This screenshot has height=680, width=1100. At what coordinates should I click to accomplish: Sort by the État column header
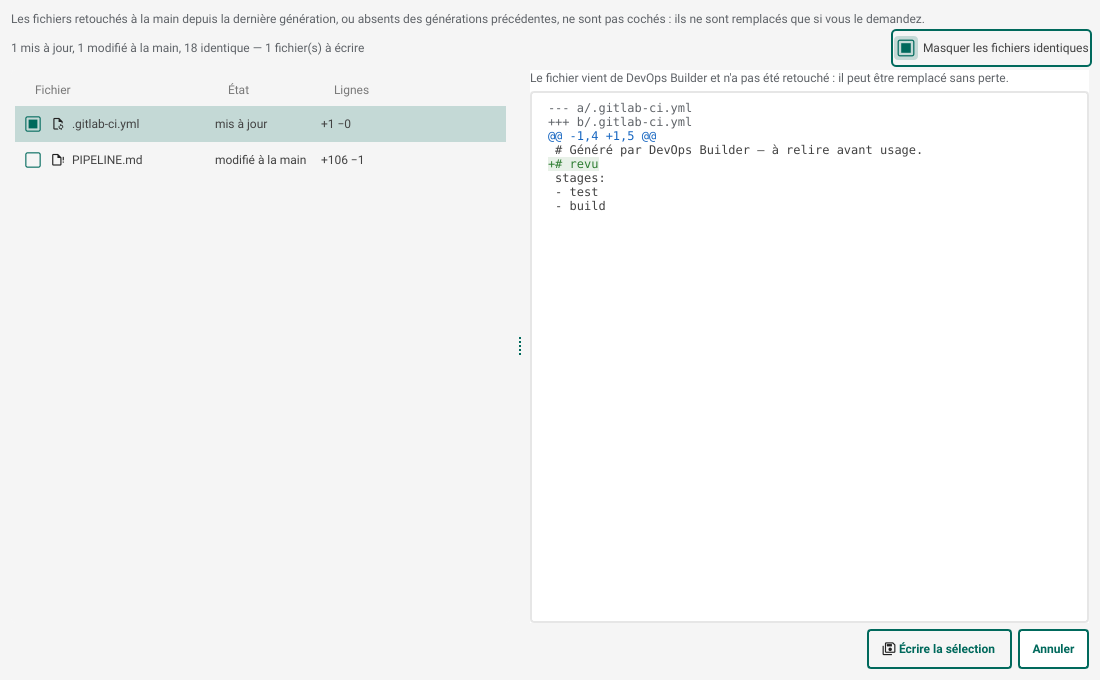[x=239, y=90]
